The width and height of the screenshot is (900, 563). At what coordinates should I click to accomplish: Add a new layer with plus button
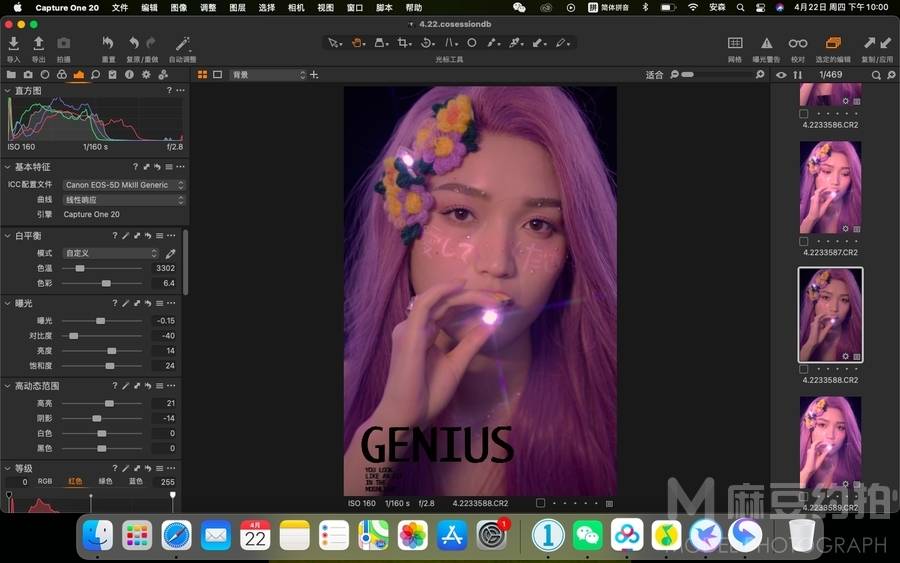(x=314, y=75)
